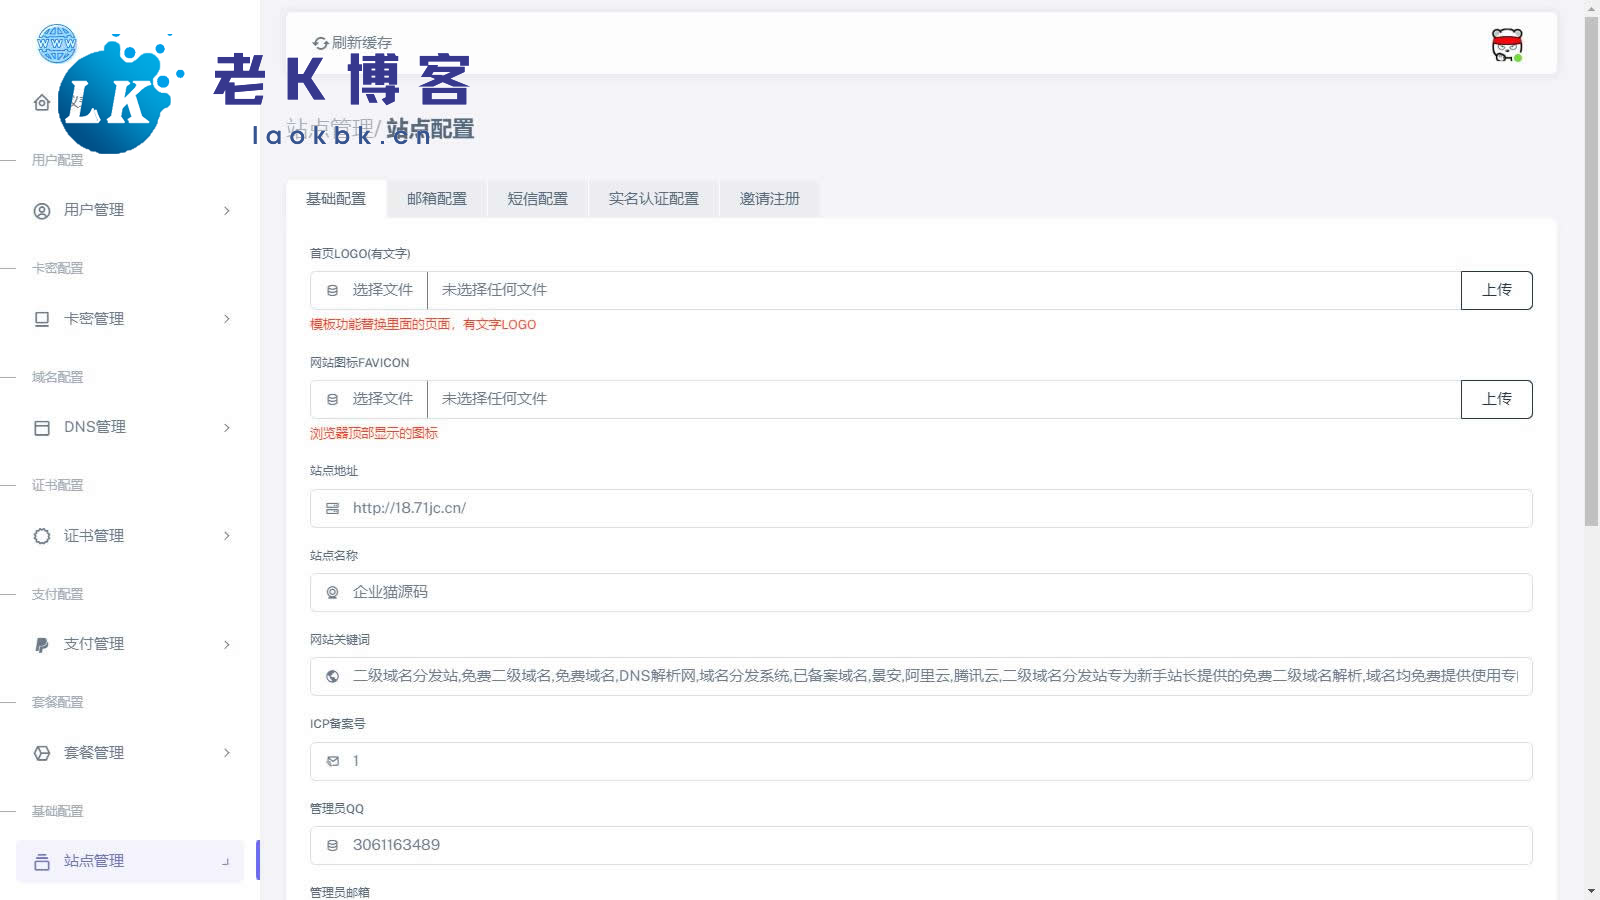Switch to the 实名认证配置 tab
Viewport: 1600px width, 900px height.
point(653,199)
